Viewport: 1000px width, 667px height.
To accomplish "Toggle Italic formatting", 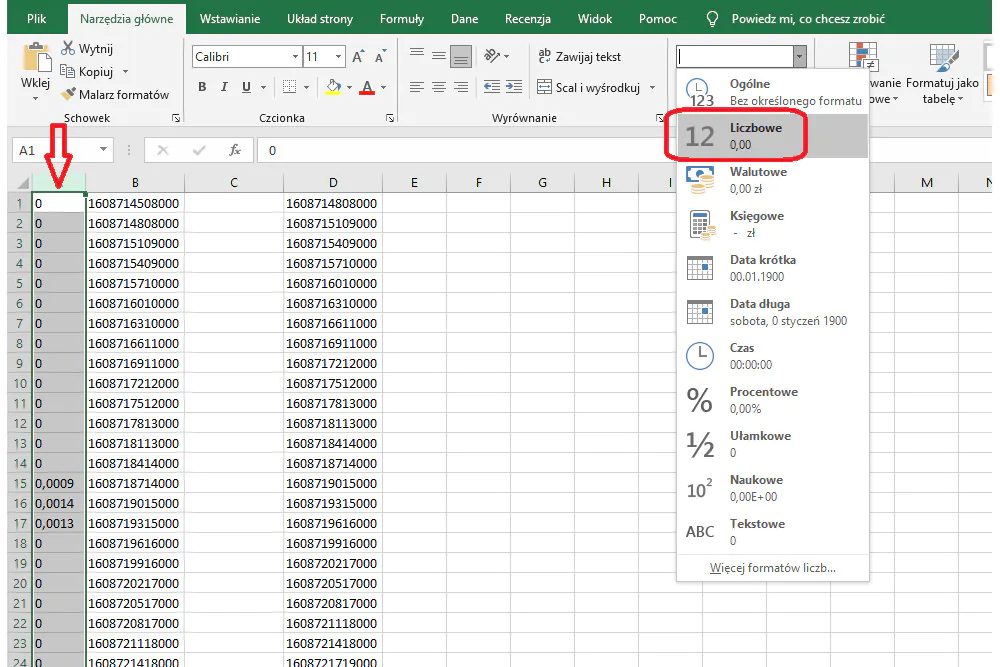I will coord(224,87).
